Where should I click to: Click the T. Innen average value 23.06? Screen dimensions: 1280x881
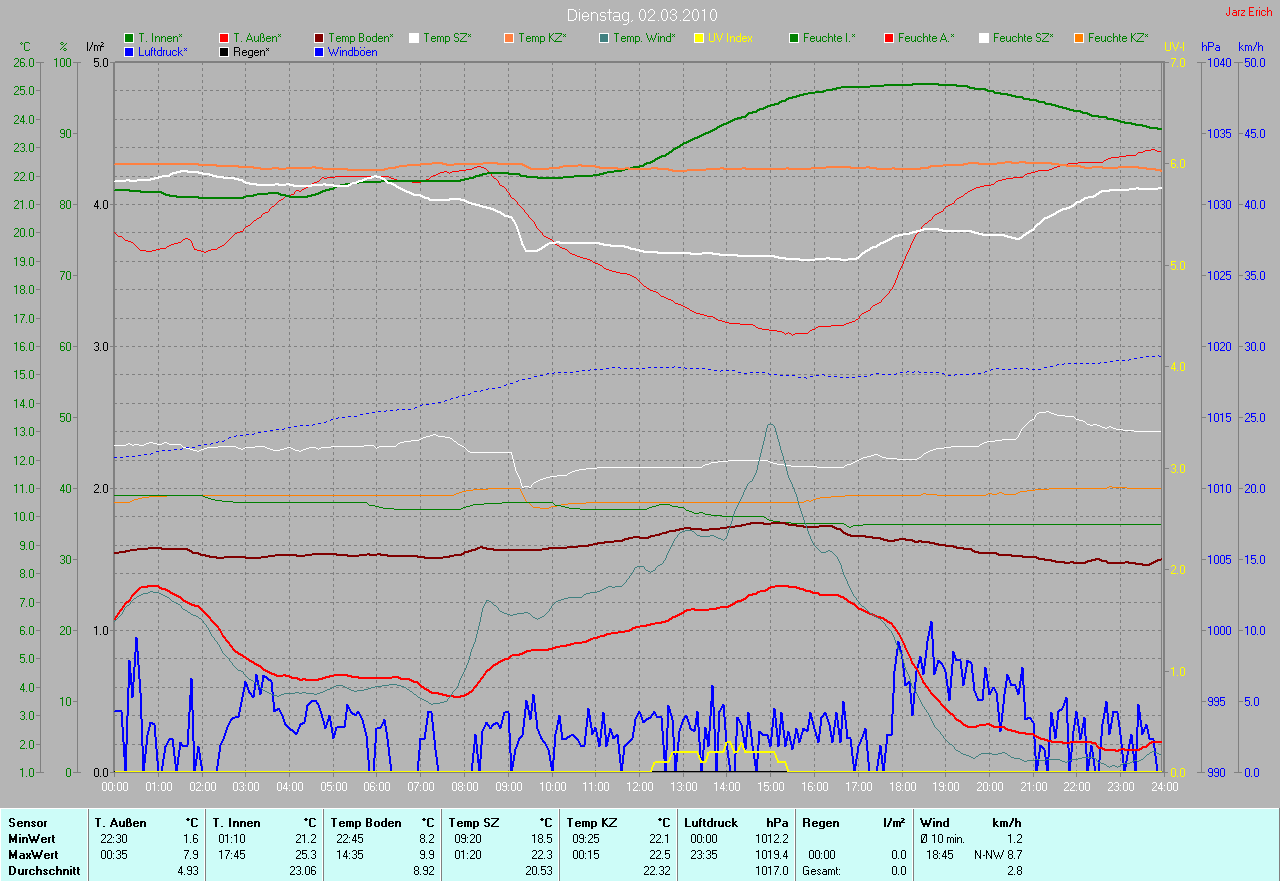(303, 871)
